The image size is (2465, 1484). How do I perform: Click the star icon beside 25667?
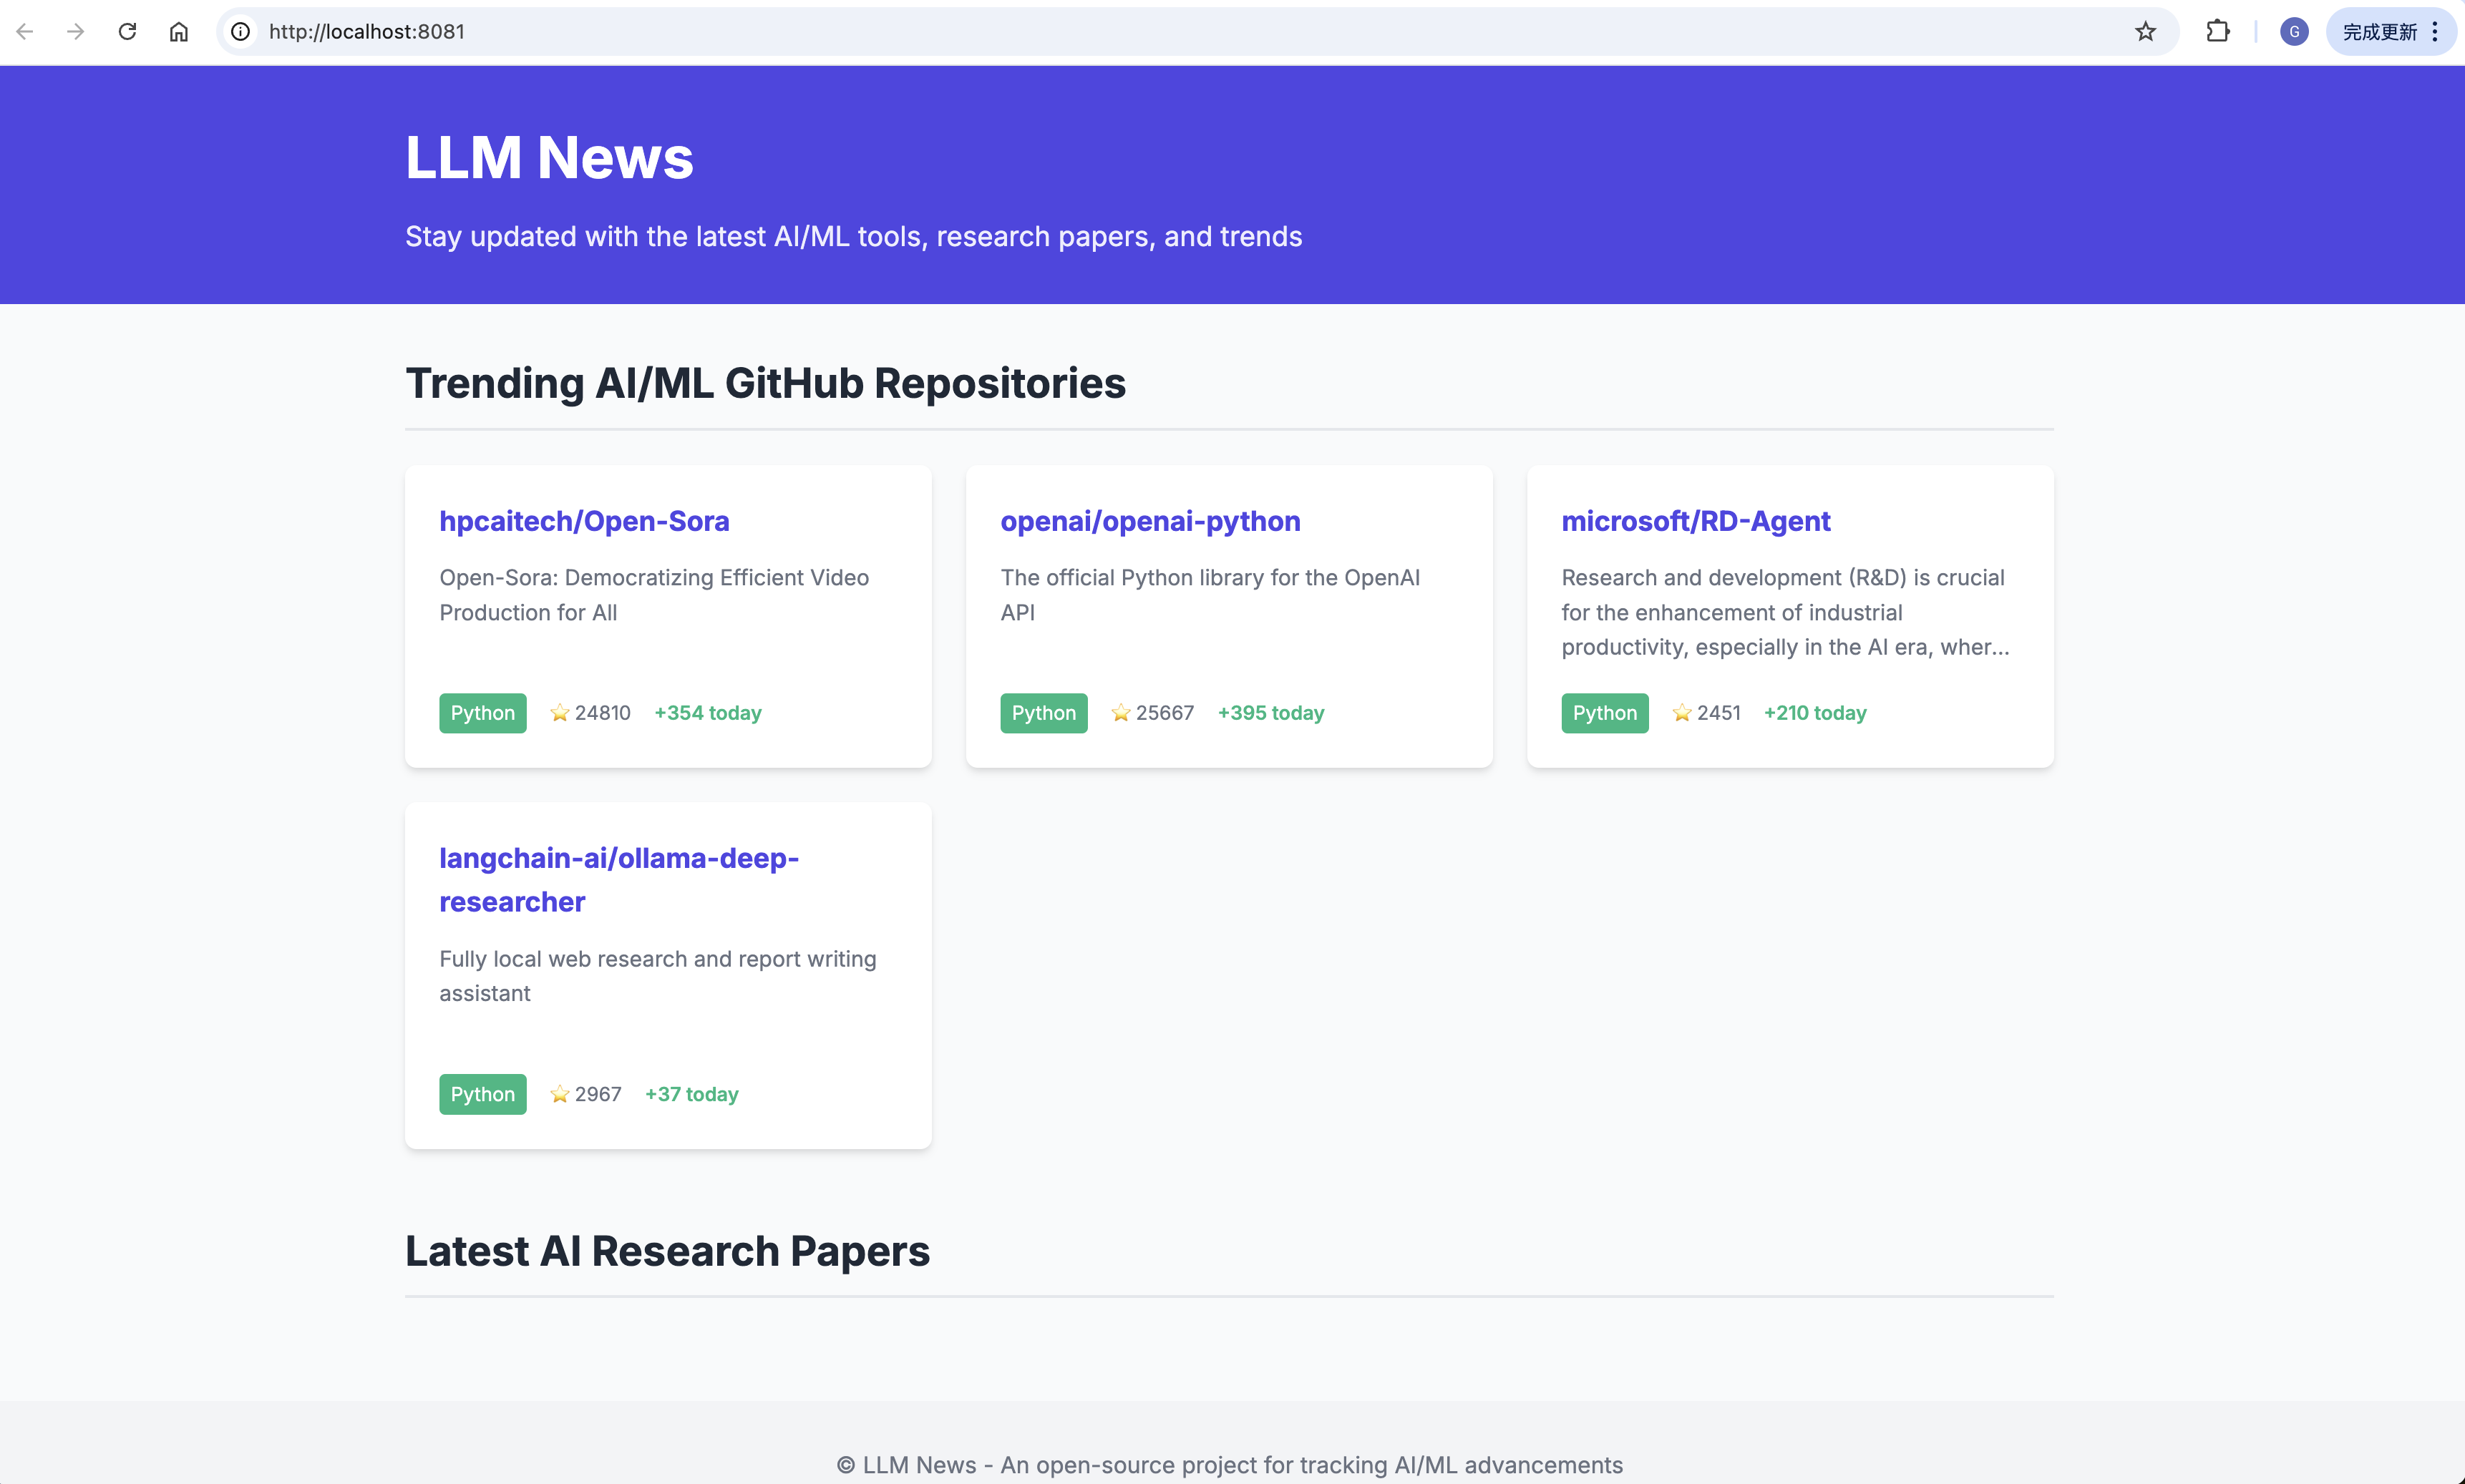[x=1121, y=713]
